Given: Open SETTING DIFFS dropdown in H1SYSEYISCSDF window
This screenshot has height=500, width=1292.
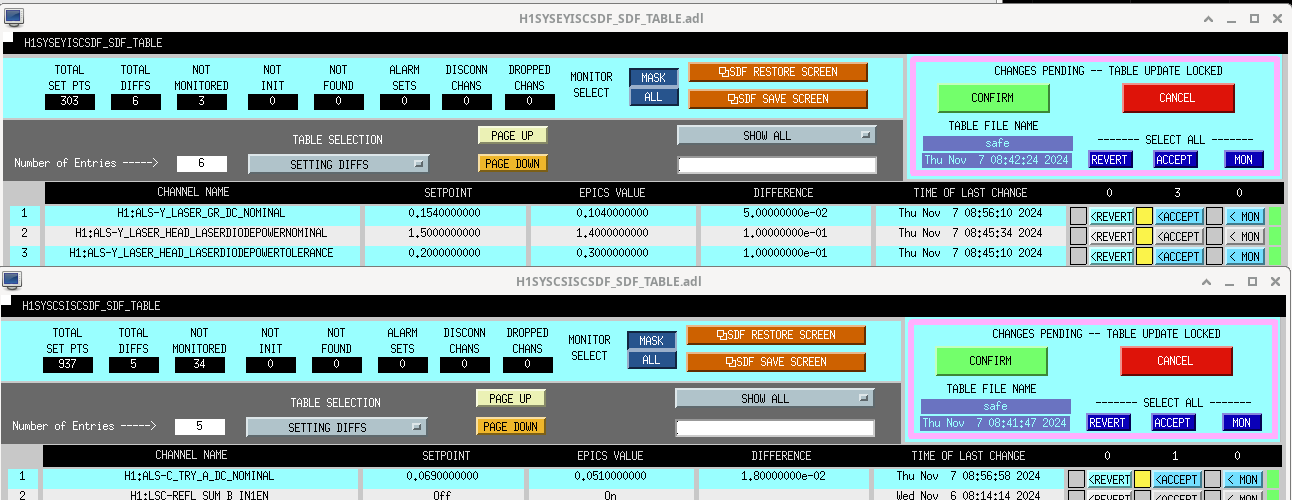Looking at the screenshot, I should pos(338,164).
